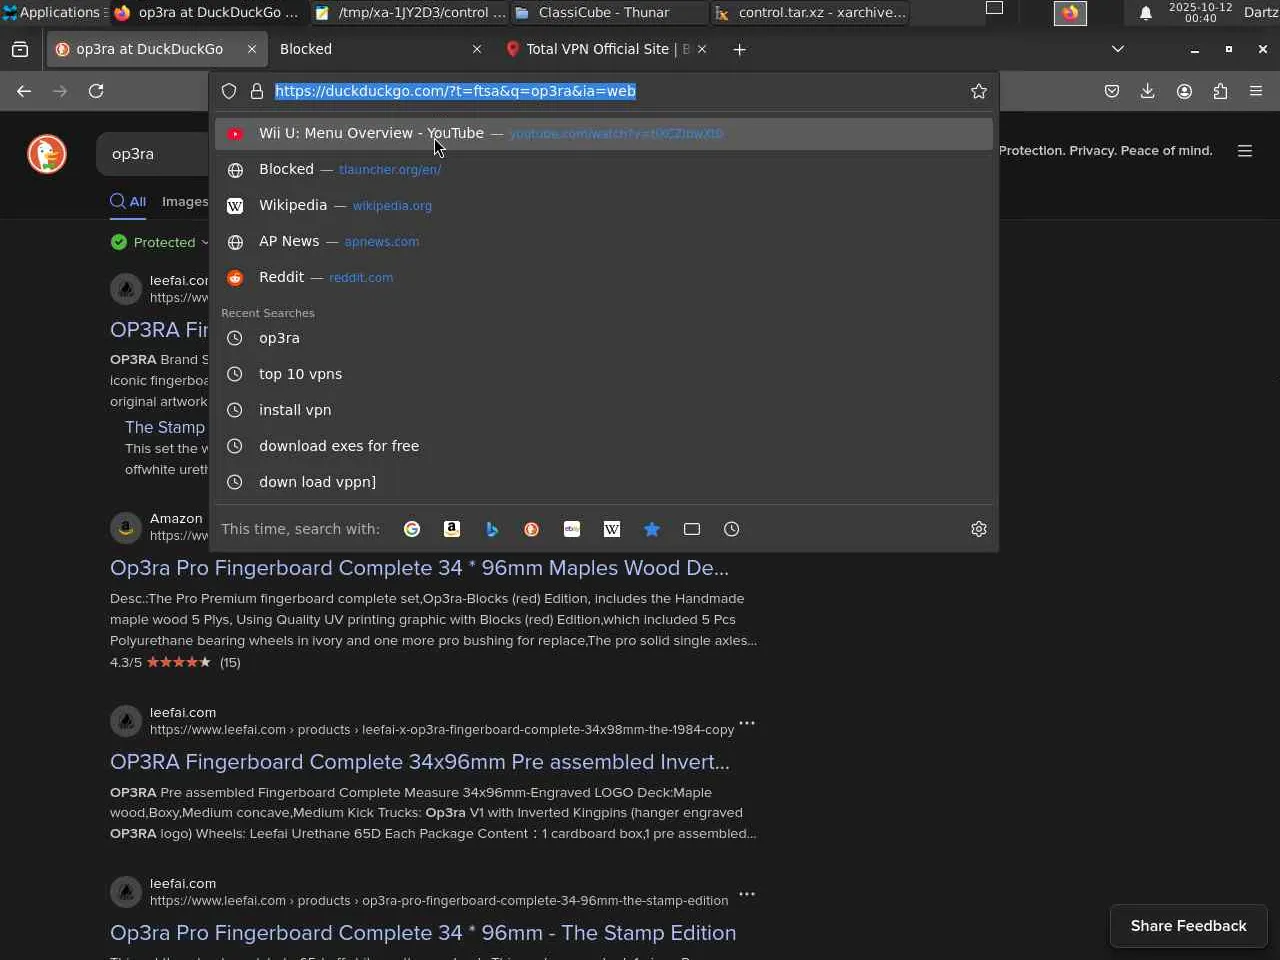Search this time with DuckDuckGo icon
Image resolution: width=1280 pixels, height=960 pixels.
(x=532, y=529)
